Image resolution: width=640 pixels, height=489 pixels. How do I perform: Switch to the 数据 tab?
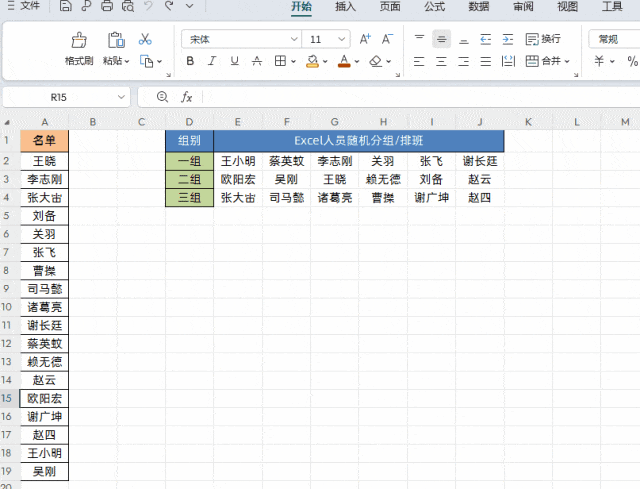point(479,6)
